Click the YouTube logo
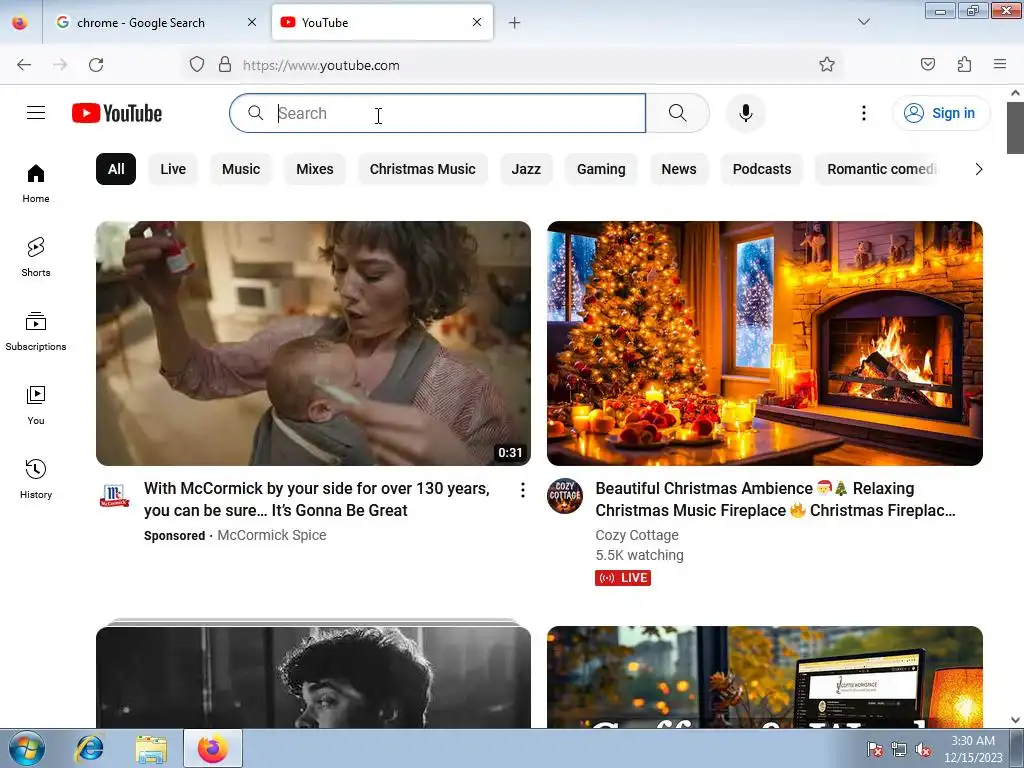 coord(117,113)
